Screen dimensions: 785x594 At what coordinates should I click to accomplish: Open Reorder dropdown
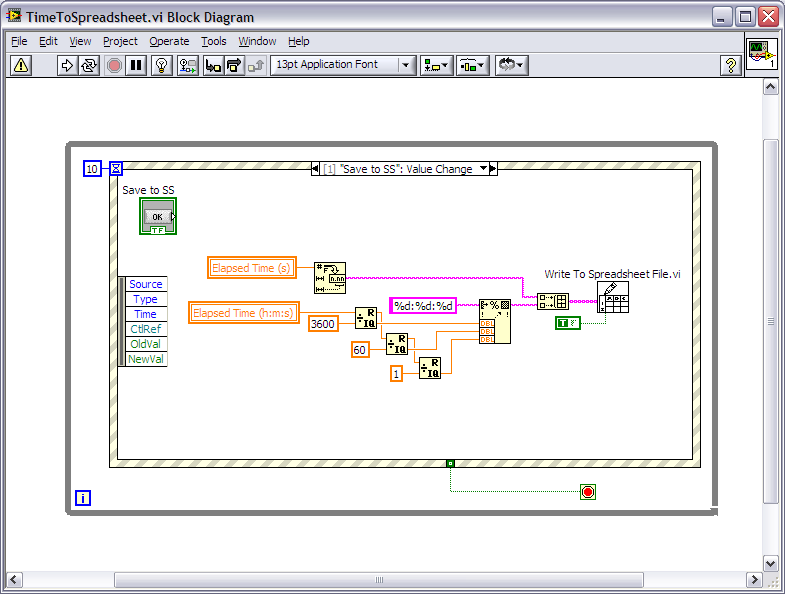[512, 66]
